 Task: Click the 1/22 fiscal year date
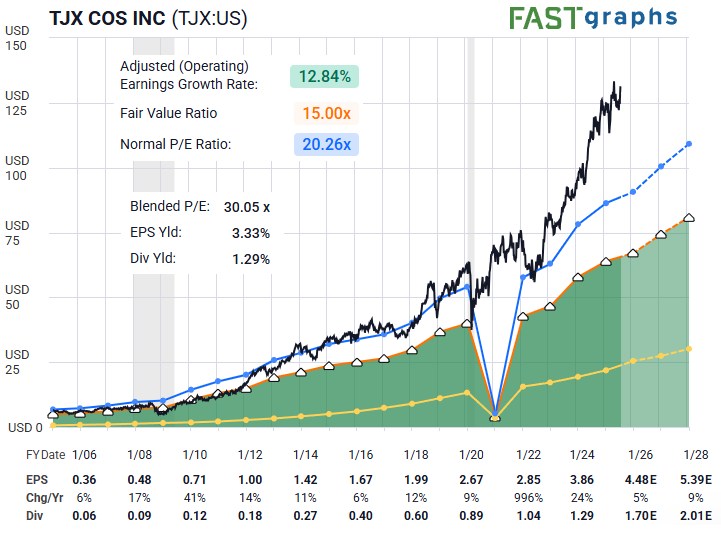pyautogui.click(x=528, y=455)
